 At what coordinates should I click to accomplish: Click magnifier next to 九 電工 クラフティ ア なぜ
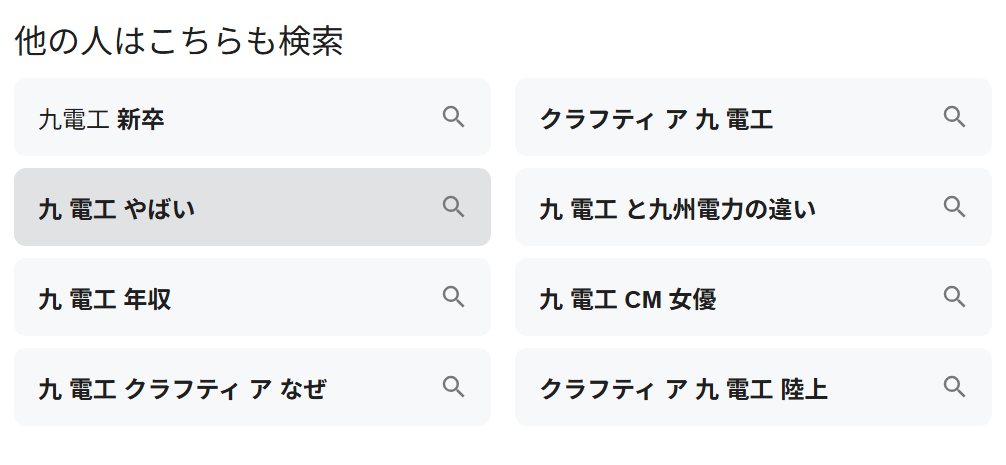coord(453,387)
